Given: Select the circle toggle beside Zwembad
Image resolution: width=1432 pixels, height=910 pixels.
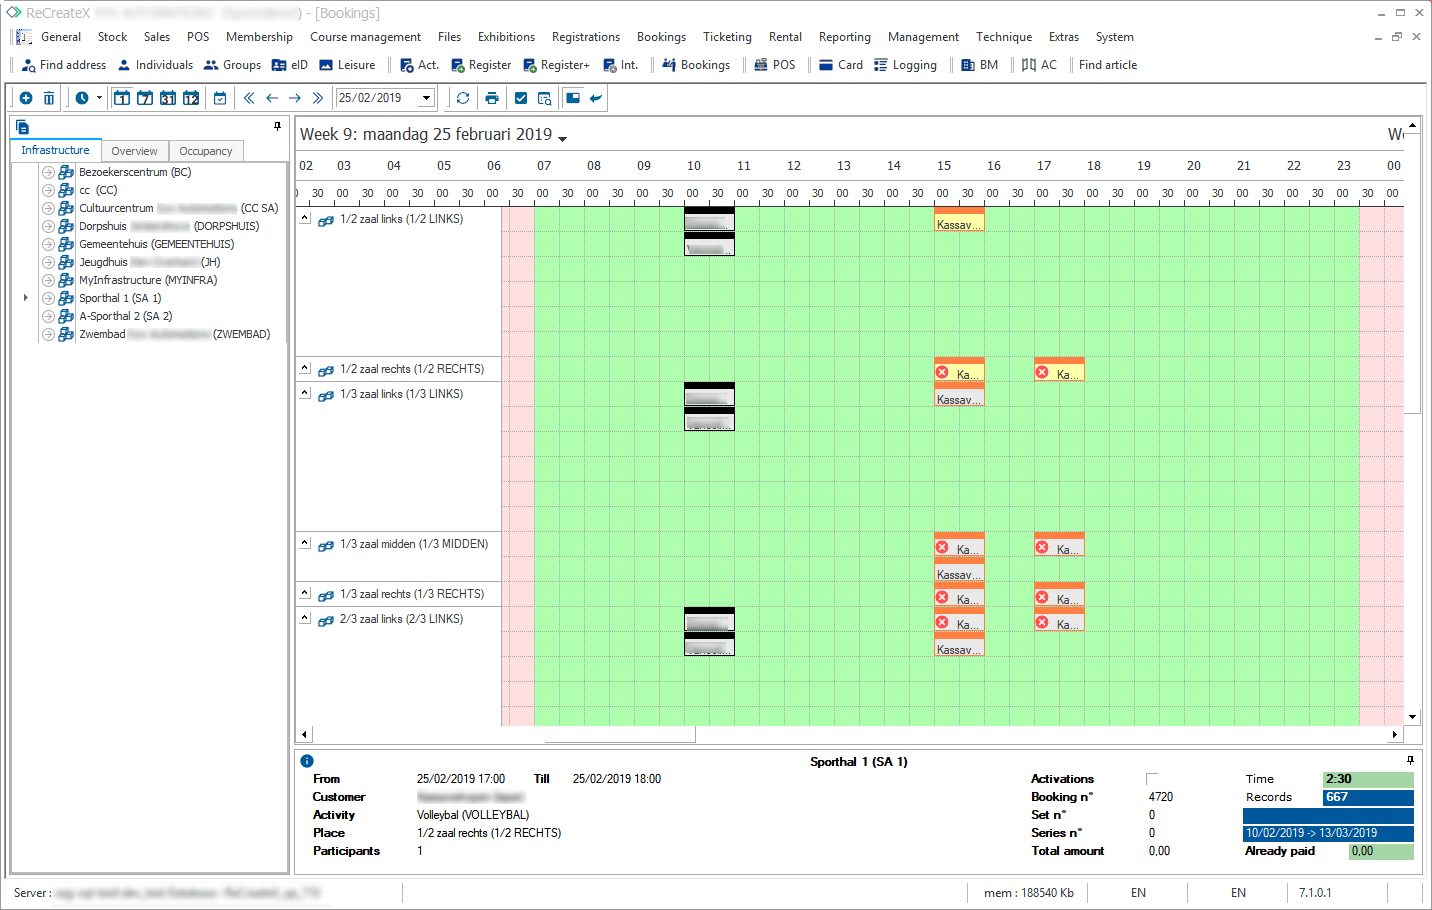Looking at the screenshot, I should coord(48,335).
